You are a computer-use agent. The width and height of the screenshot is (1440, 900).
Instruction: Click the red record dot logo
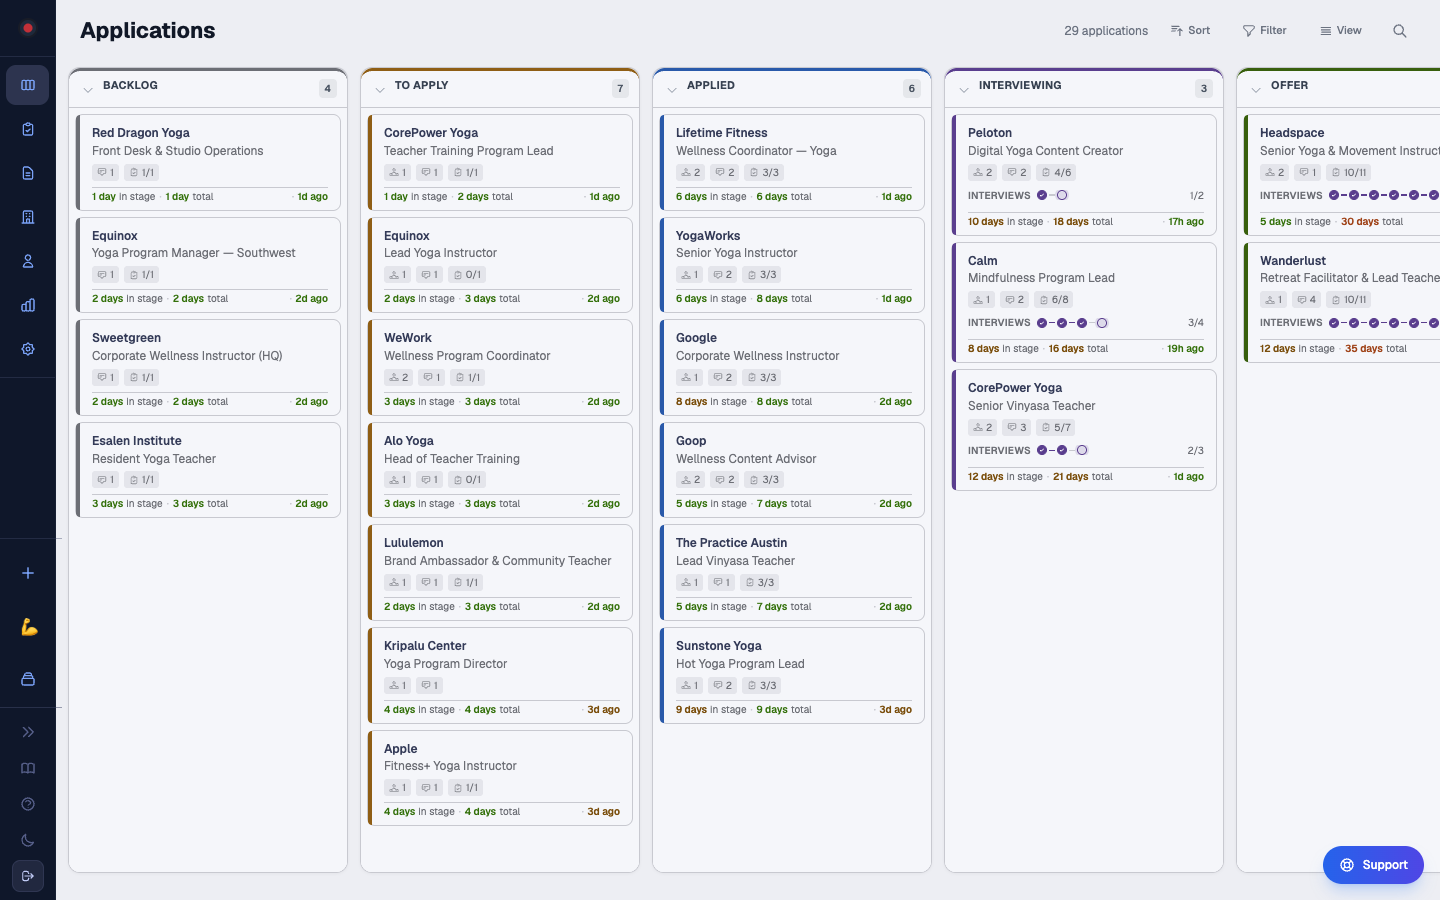[x=28, y=28]
